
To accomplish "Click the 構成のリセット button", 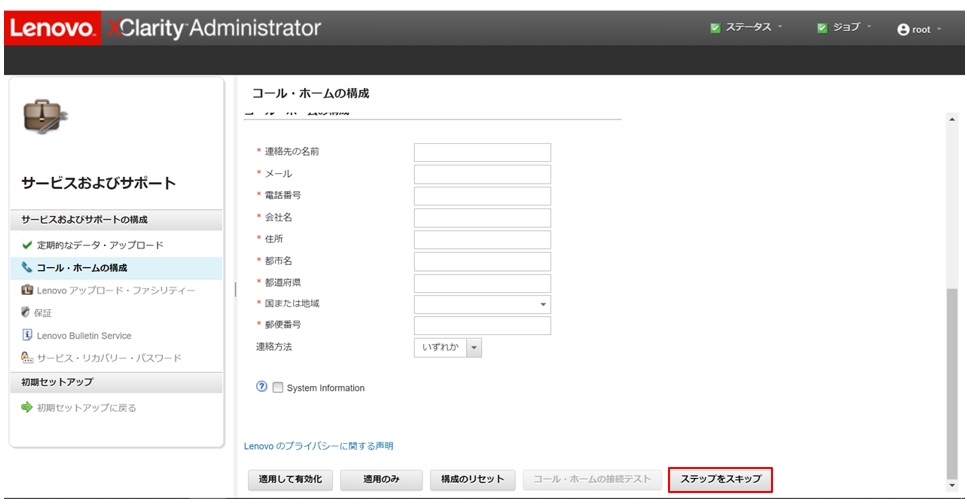I will (x=472, y=479).
